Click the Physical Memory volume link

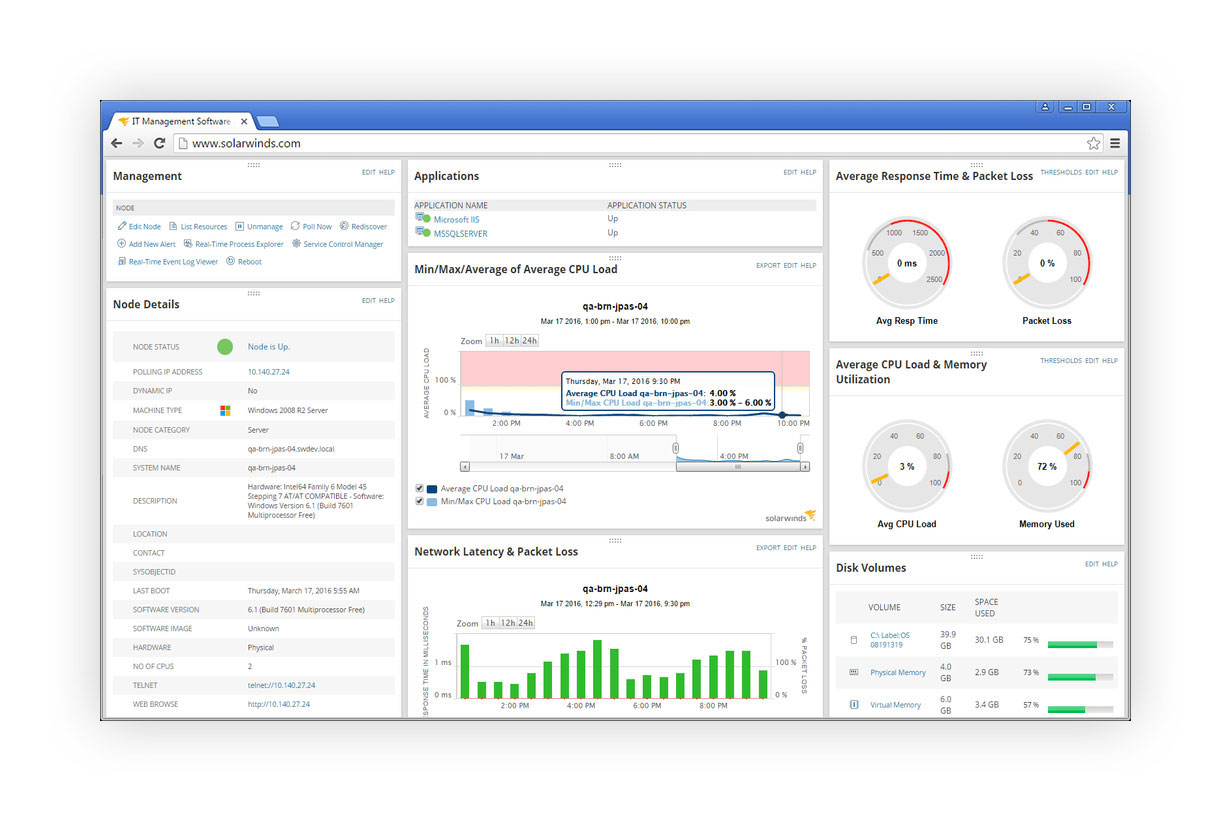coord(898,673)
